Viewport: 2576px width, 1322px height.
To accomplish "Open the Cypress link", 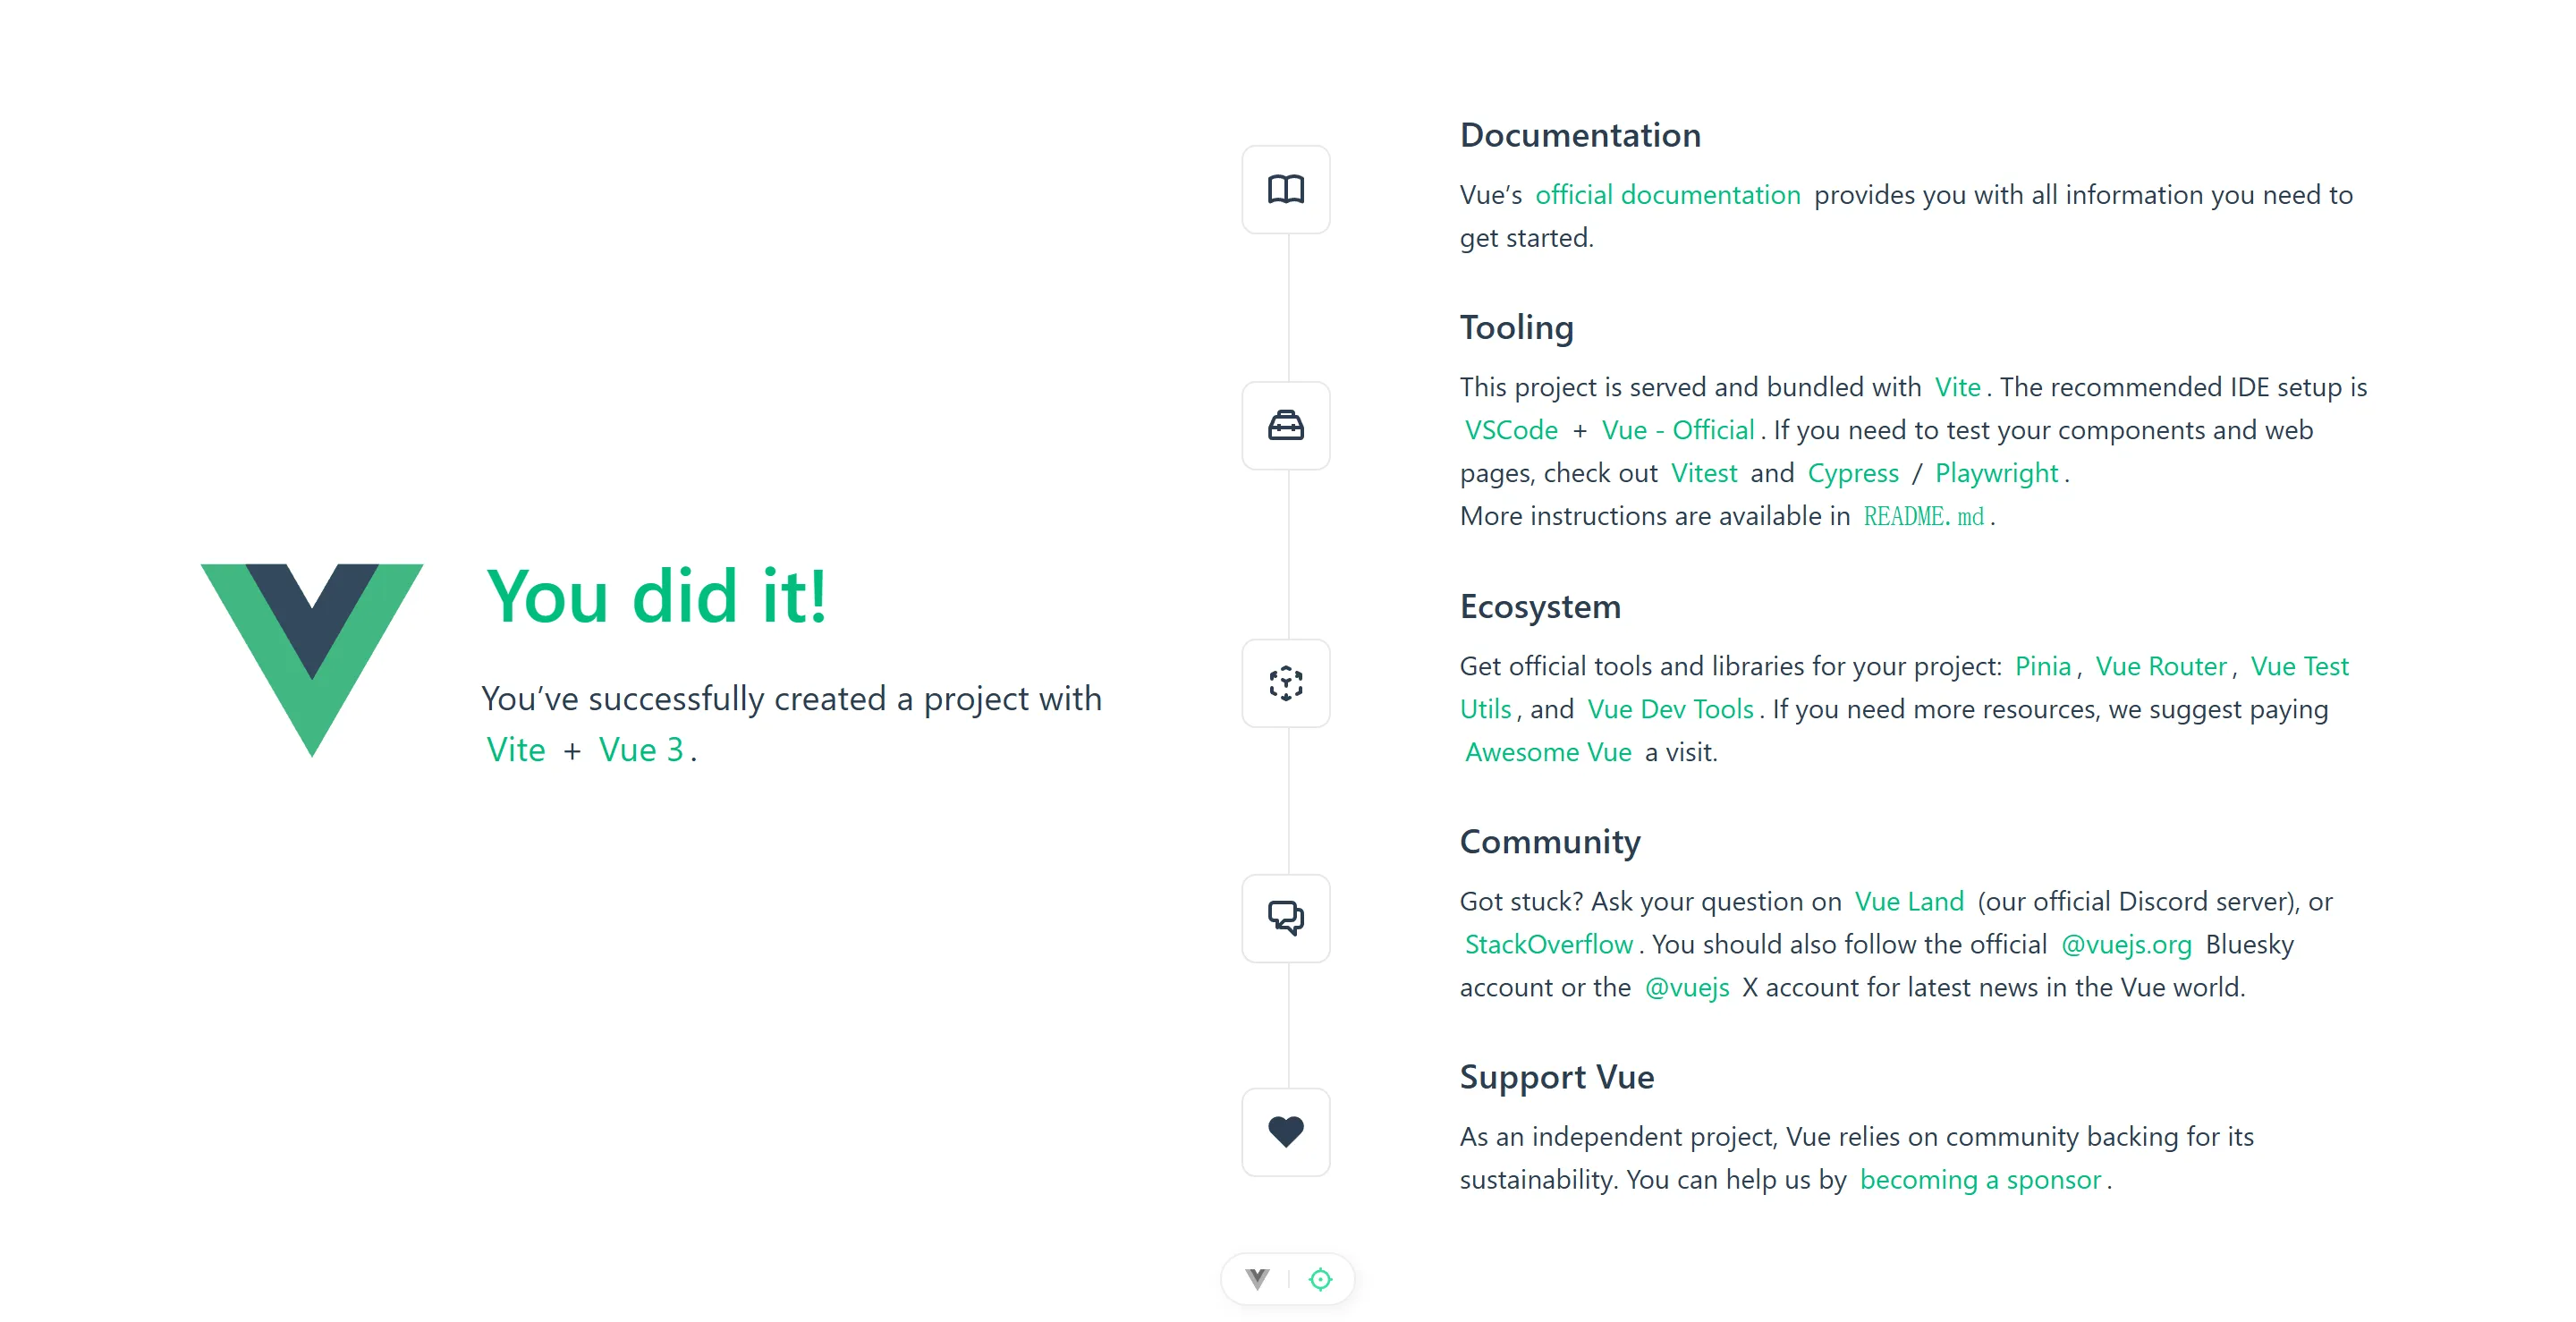I will point(1852,473).
